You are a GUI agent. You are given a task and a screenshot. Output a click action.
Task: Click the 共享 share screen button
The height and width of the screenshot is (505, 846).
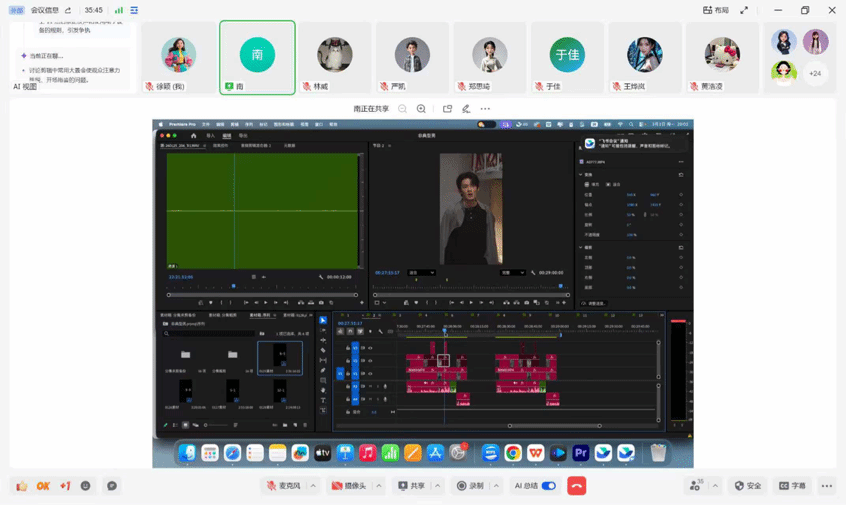(x=411, y=486)
